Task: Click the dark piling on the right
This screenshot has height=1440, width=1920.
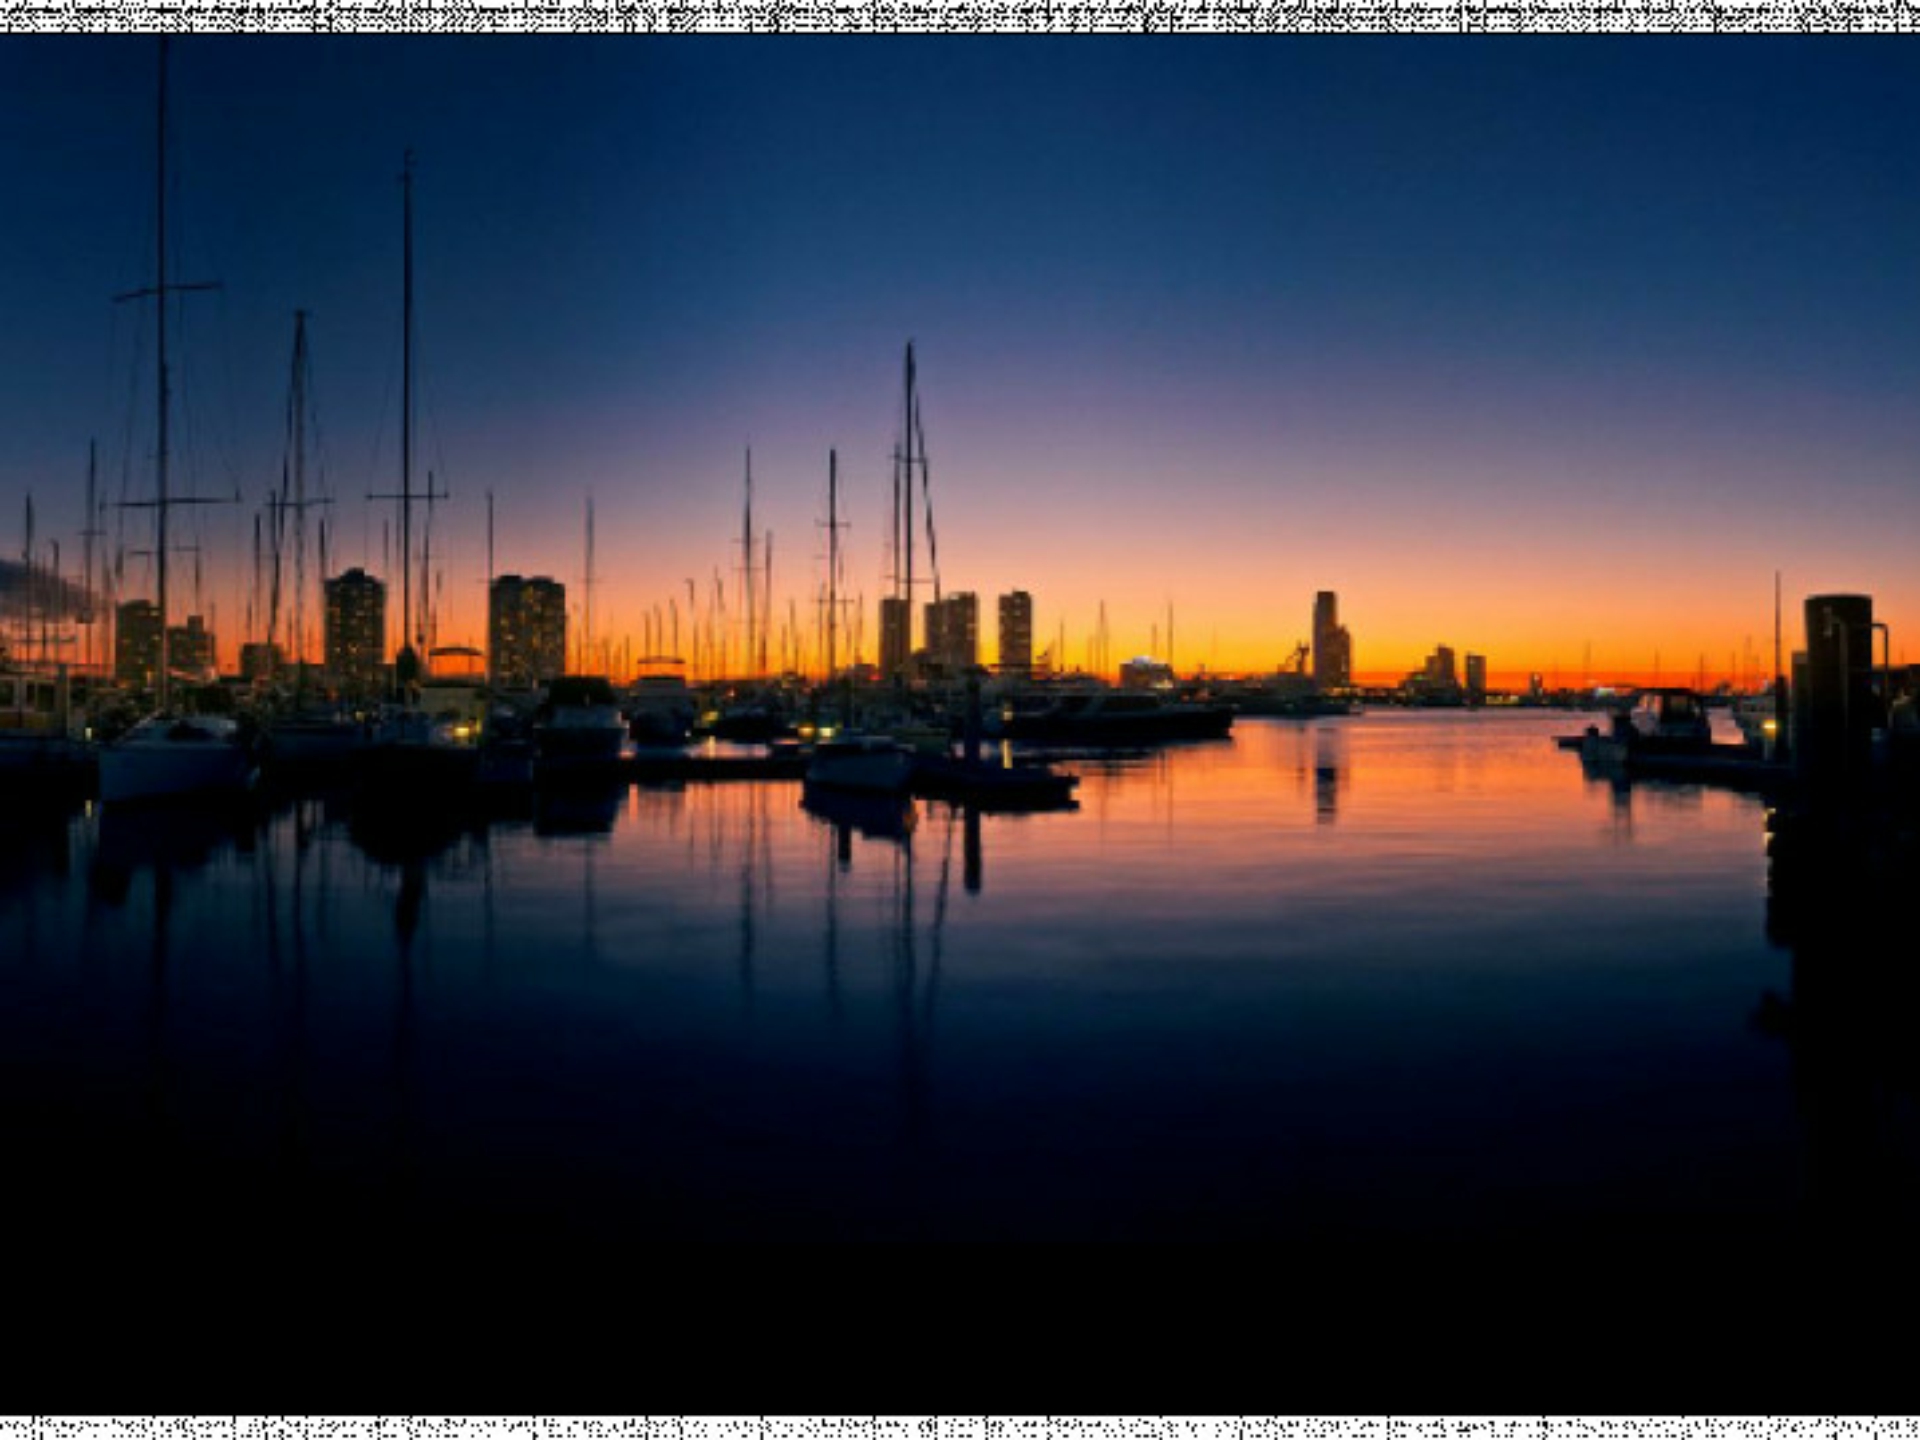Action: tap(1838, 690)
